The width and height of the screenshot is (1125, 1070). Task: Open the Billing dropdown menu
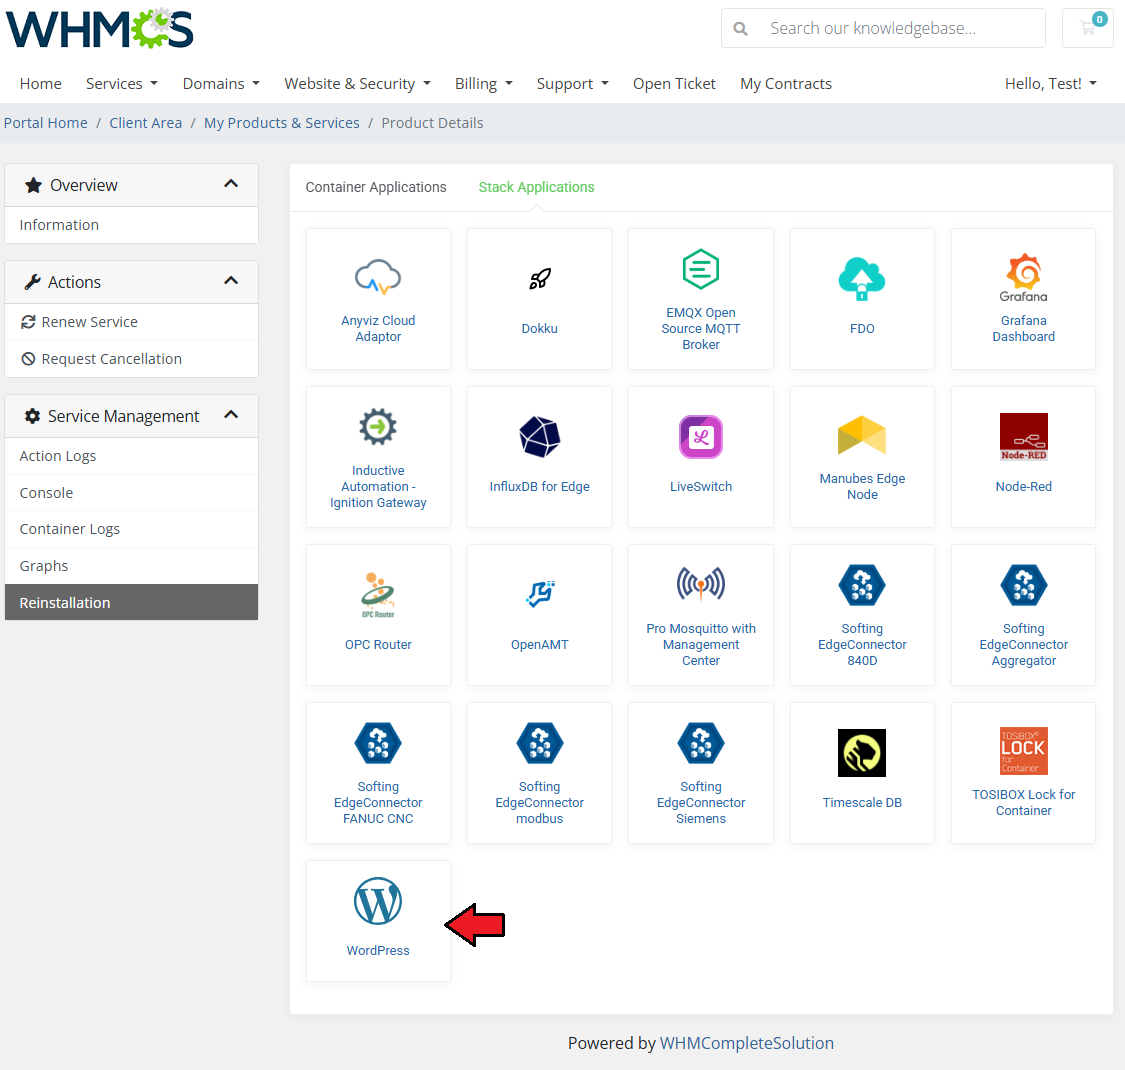pos(484,84)
